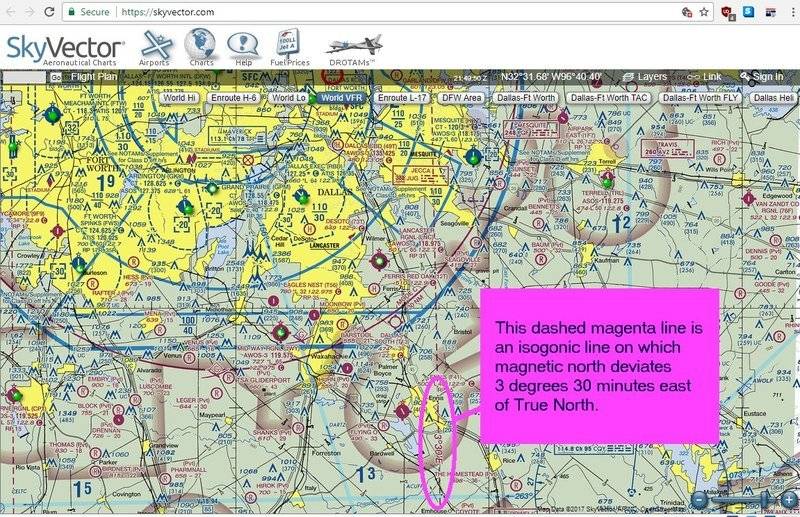Select the Dallas-Ft Worth FLY tab
This screenshot has height=517, width=800.
700,98
